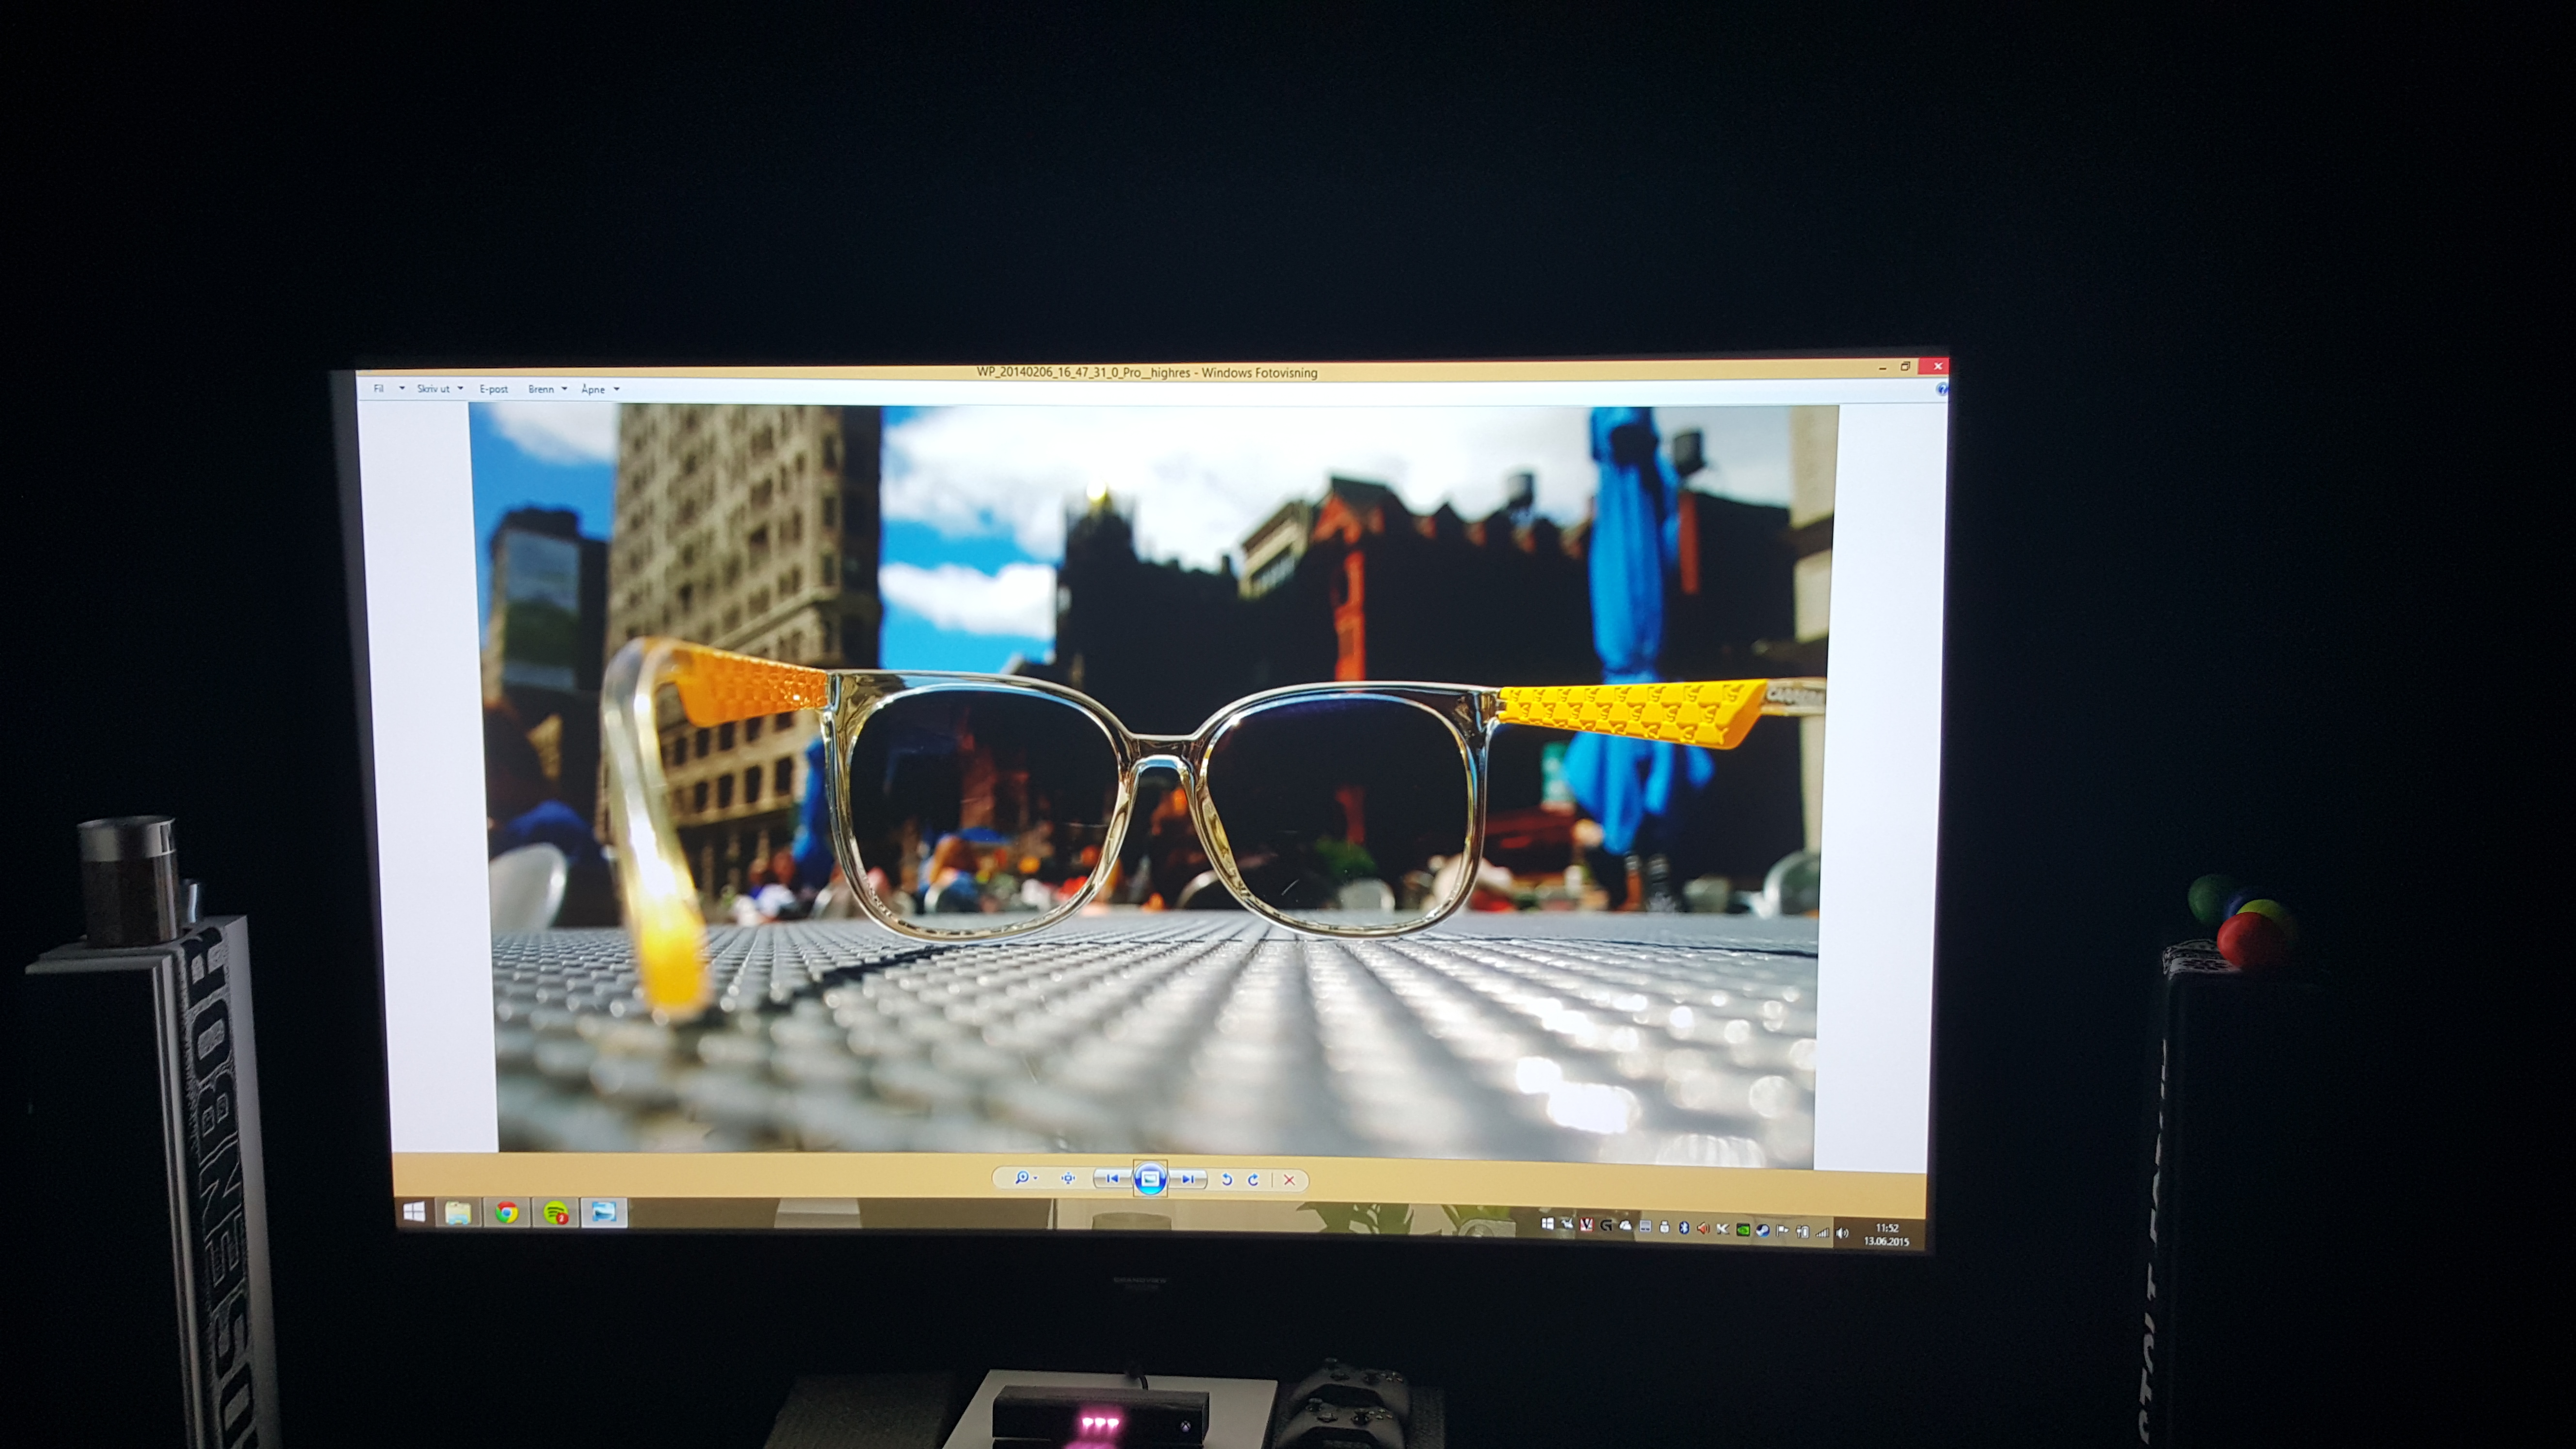The image size is (2576, 1449).
Task: Open the Skriv ut menu
Action: pos(433,388)
